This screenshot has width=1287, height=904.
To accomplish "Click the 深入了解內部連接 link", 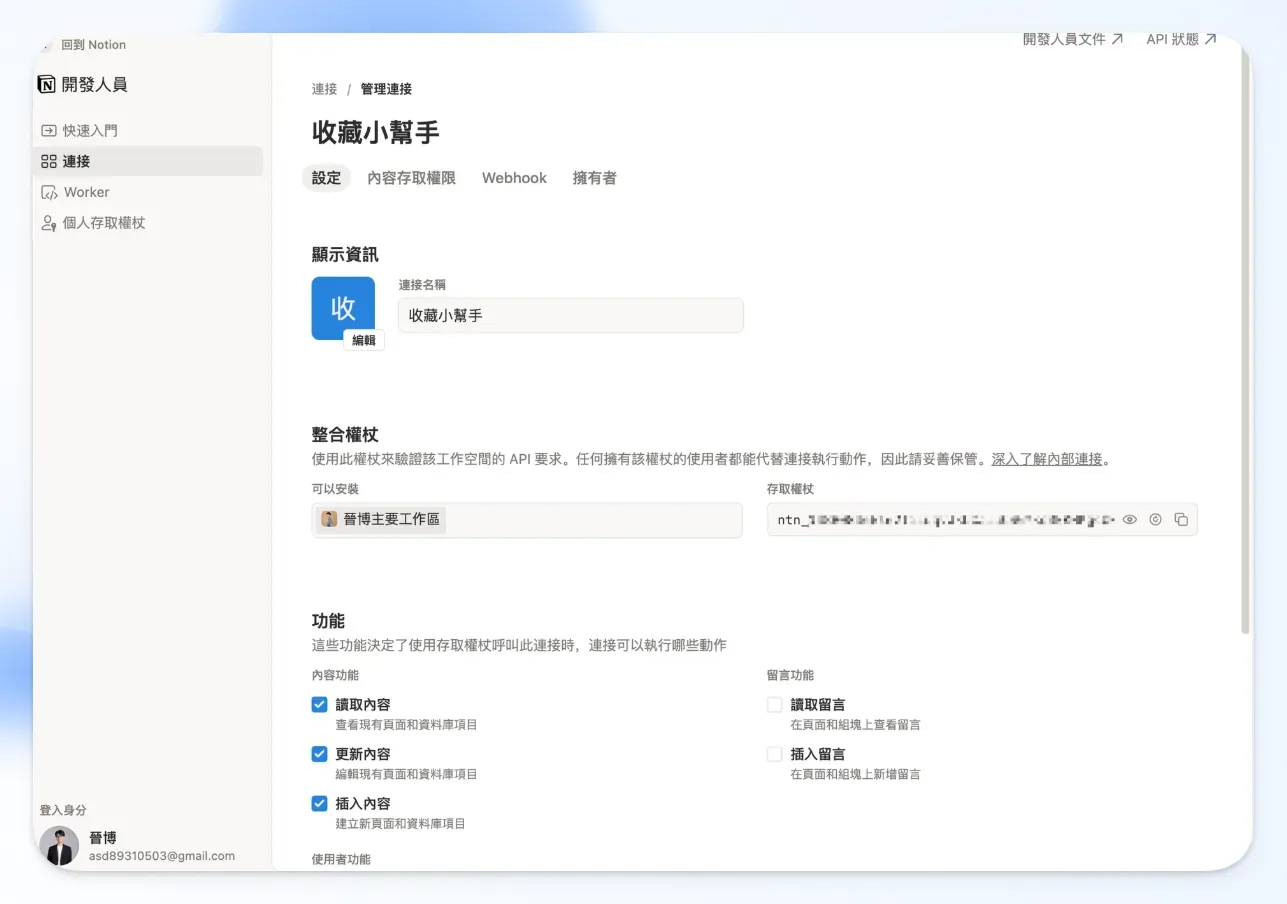I will [1047, 460].
